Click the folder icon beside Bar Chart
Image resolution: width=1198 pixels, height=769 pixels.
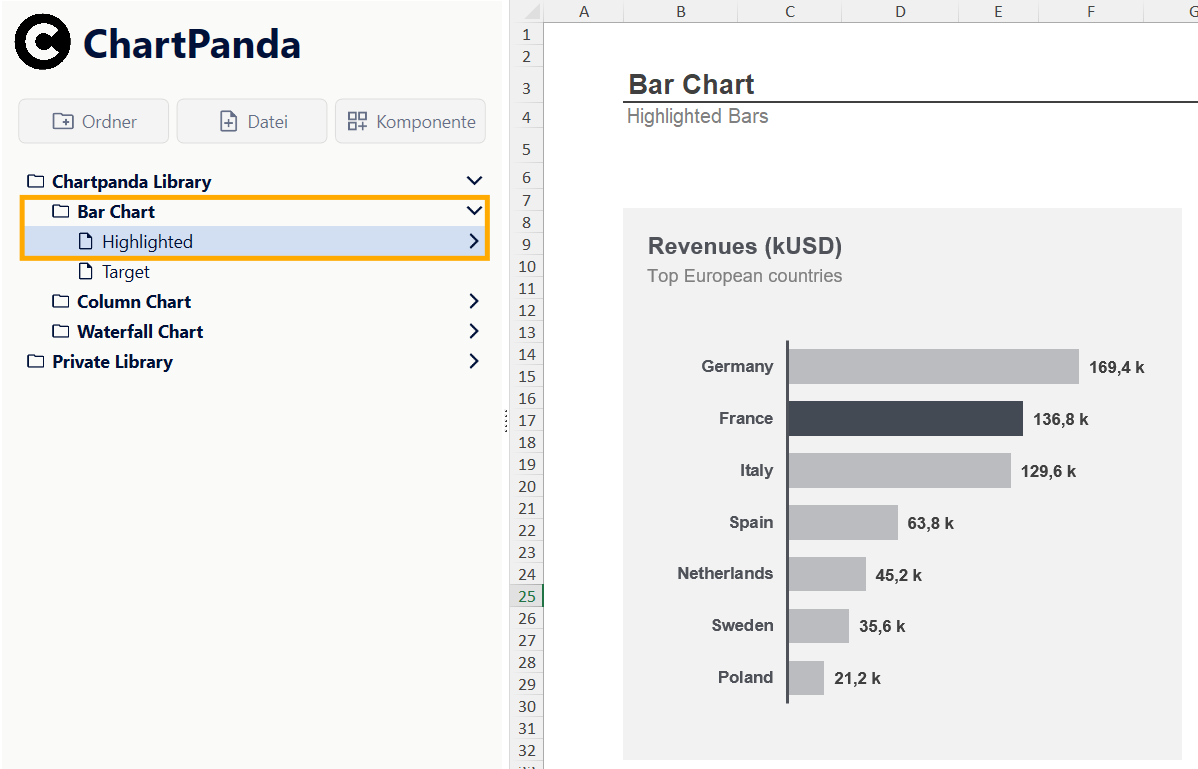(x=59, y=211)
